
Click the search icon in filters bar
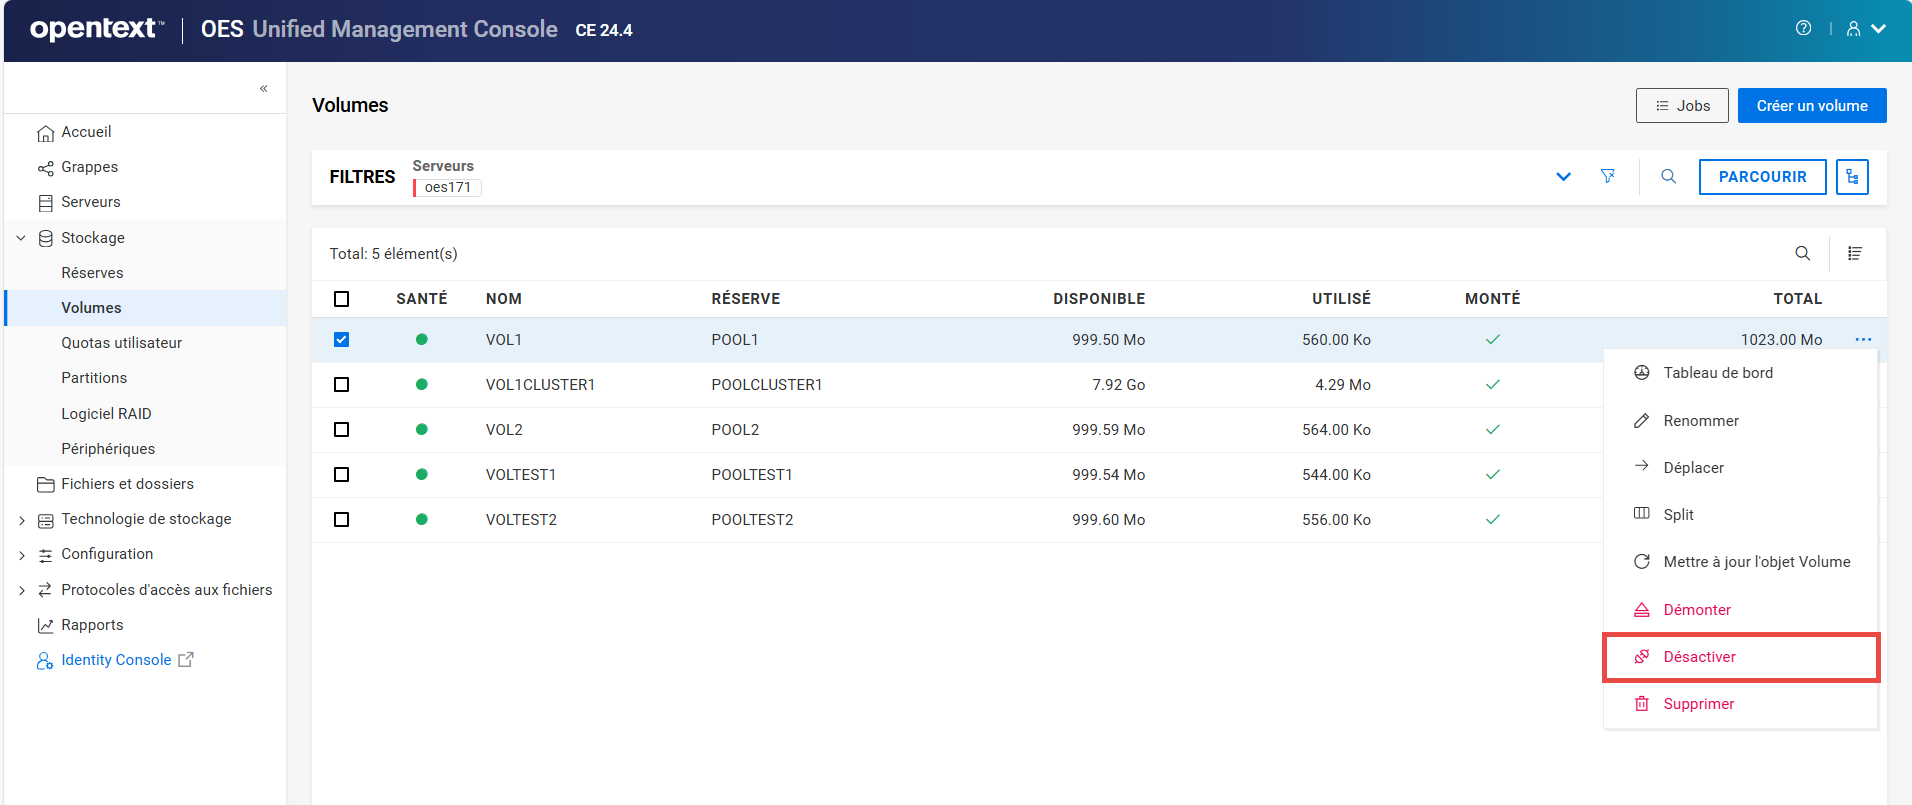click(1668, 176)
